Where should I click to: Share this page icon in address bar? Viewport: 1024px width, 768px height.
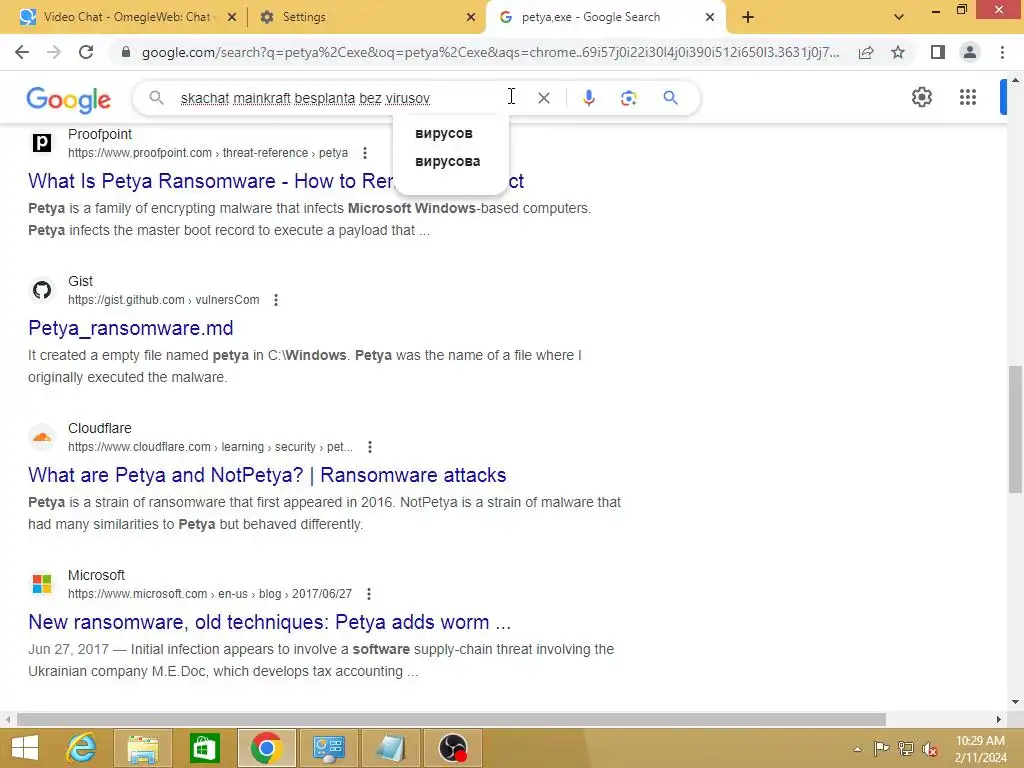[866, 52]
